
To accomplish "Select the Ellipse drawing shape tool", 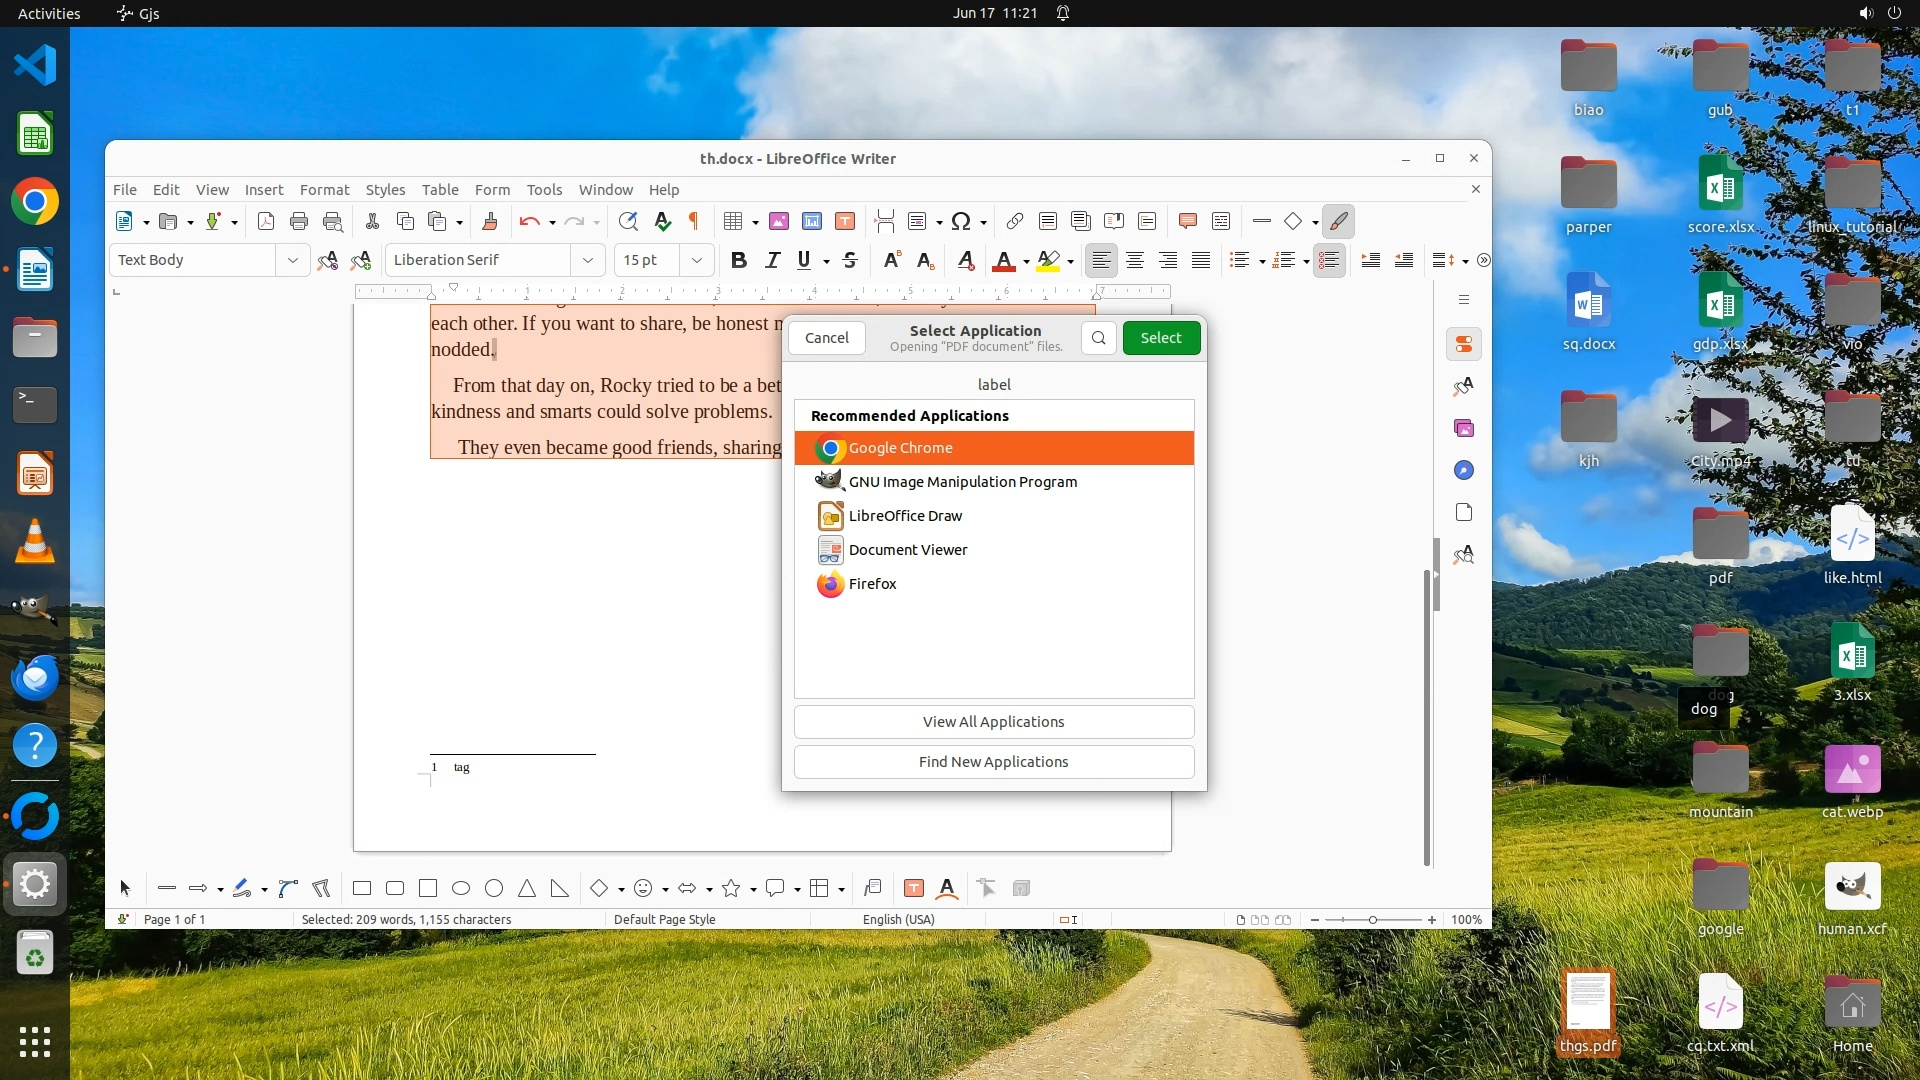I will [x=461, y=888].
